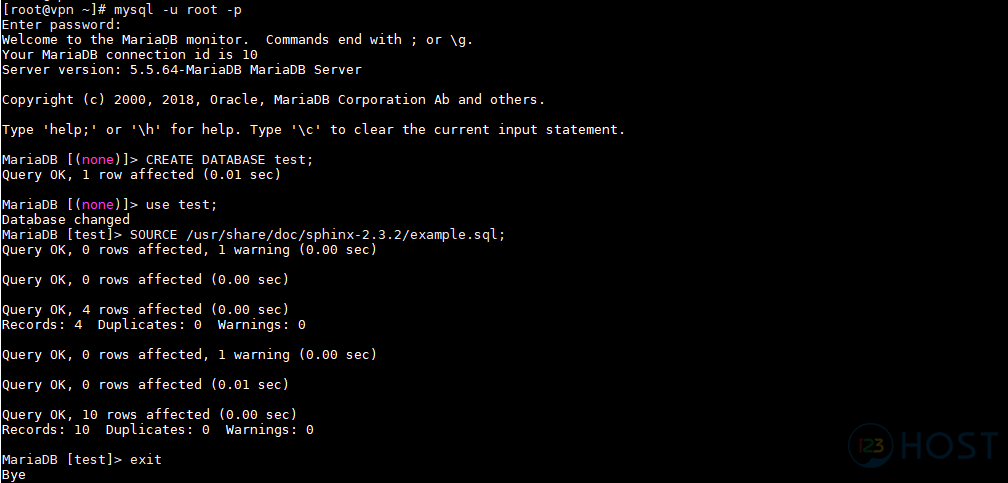Click the Welcome to the MariaDB monitor line
This screenshot has height=483, width=1008.
point(237,40)
